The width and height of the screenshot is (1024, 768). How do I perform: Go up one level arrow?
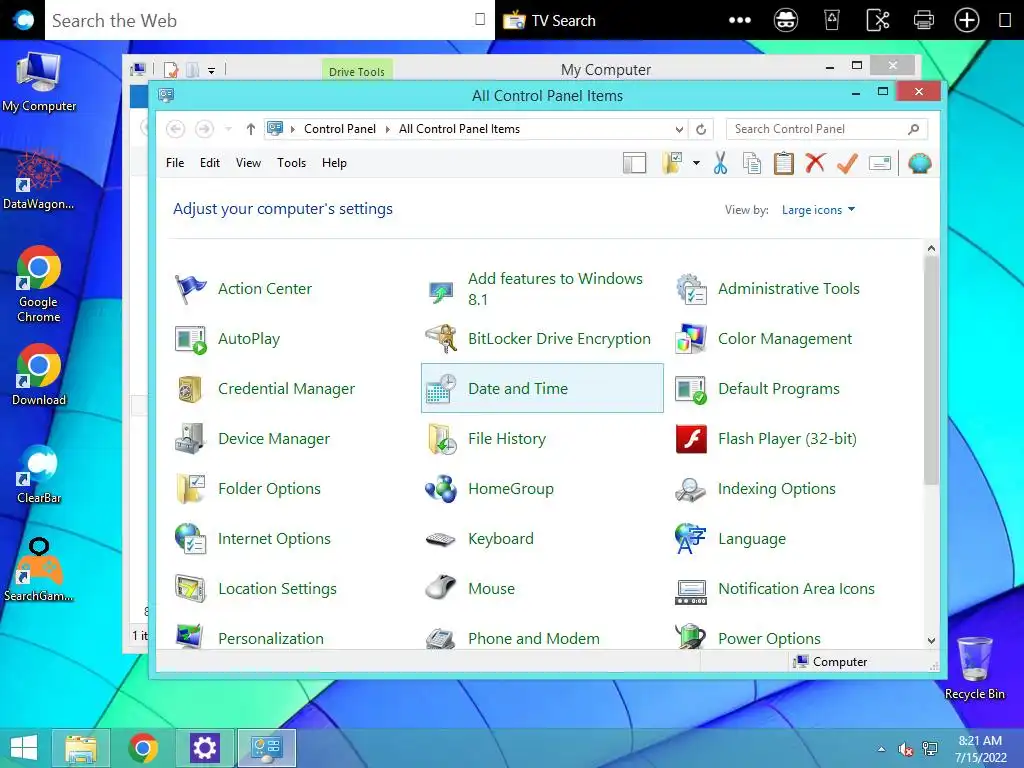point(251,129)
